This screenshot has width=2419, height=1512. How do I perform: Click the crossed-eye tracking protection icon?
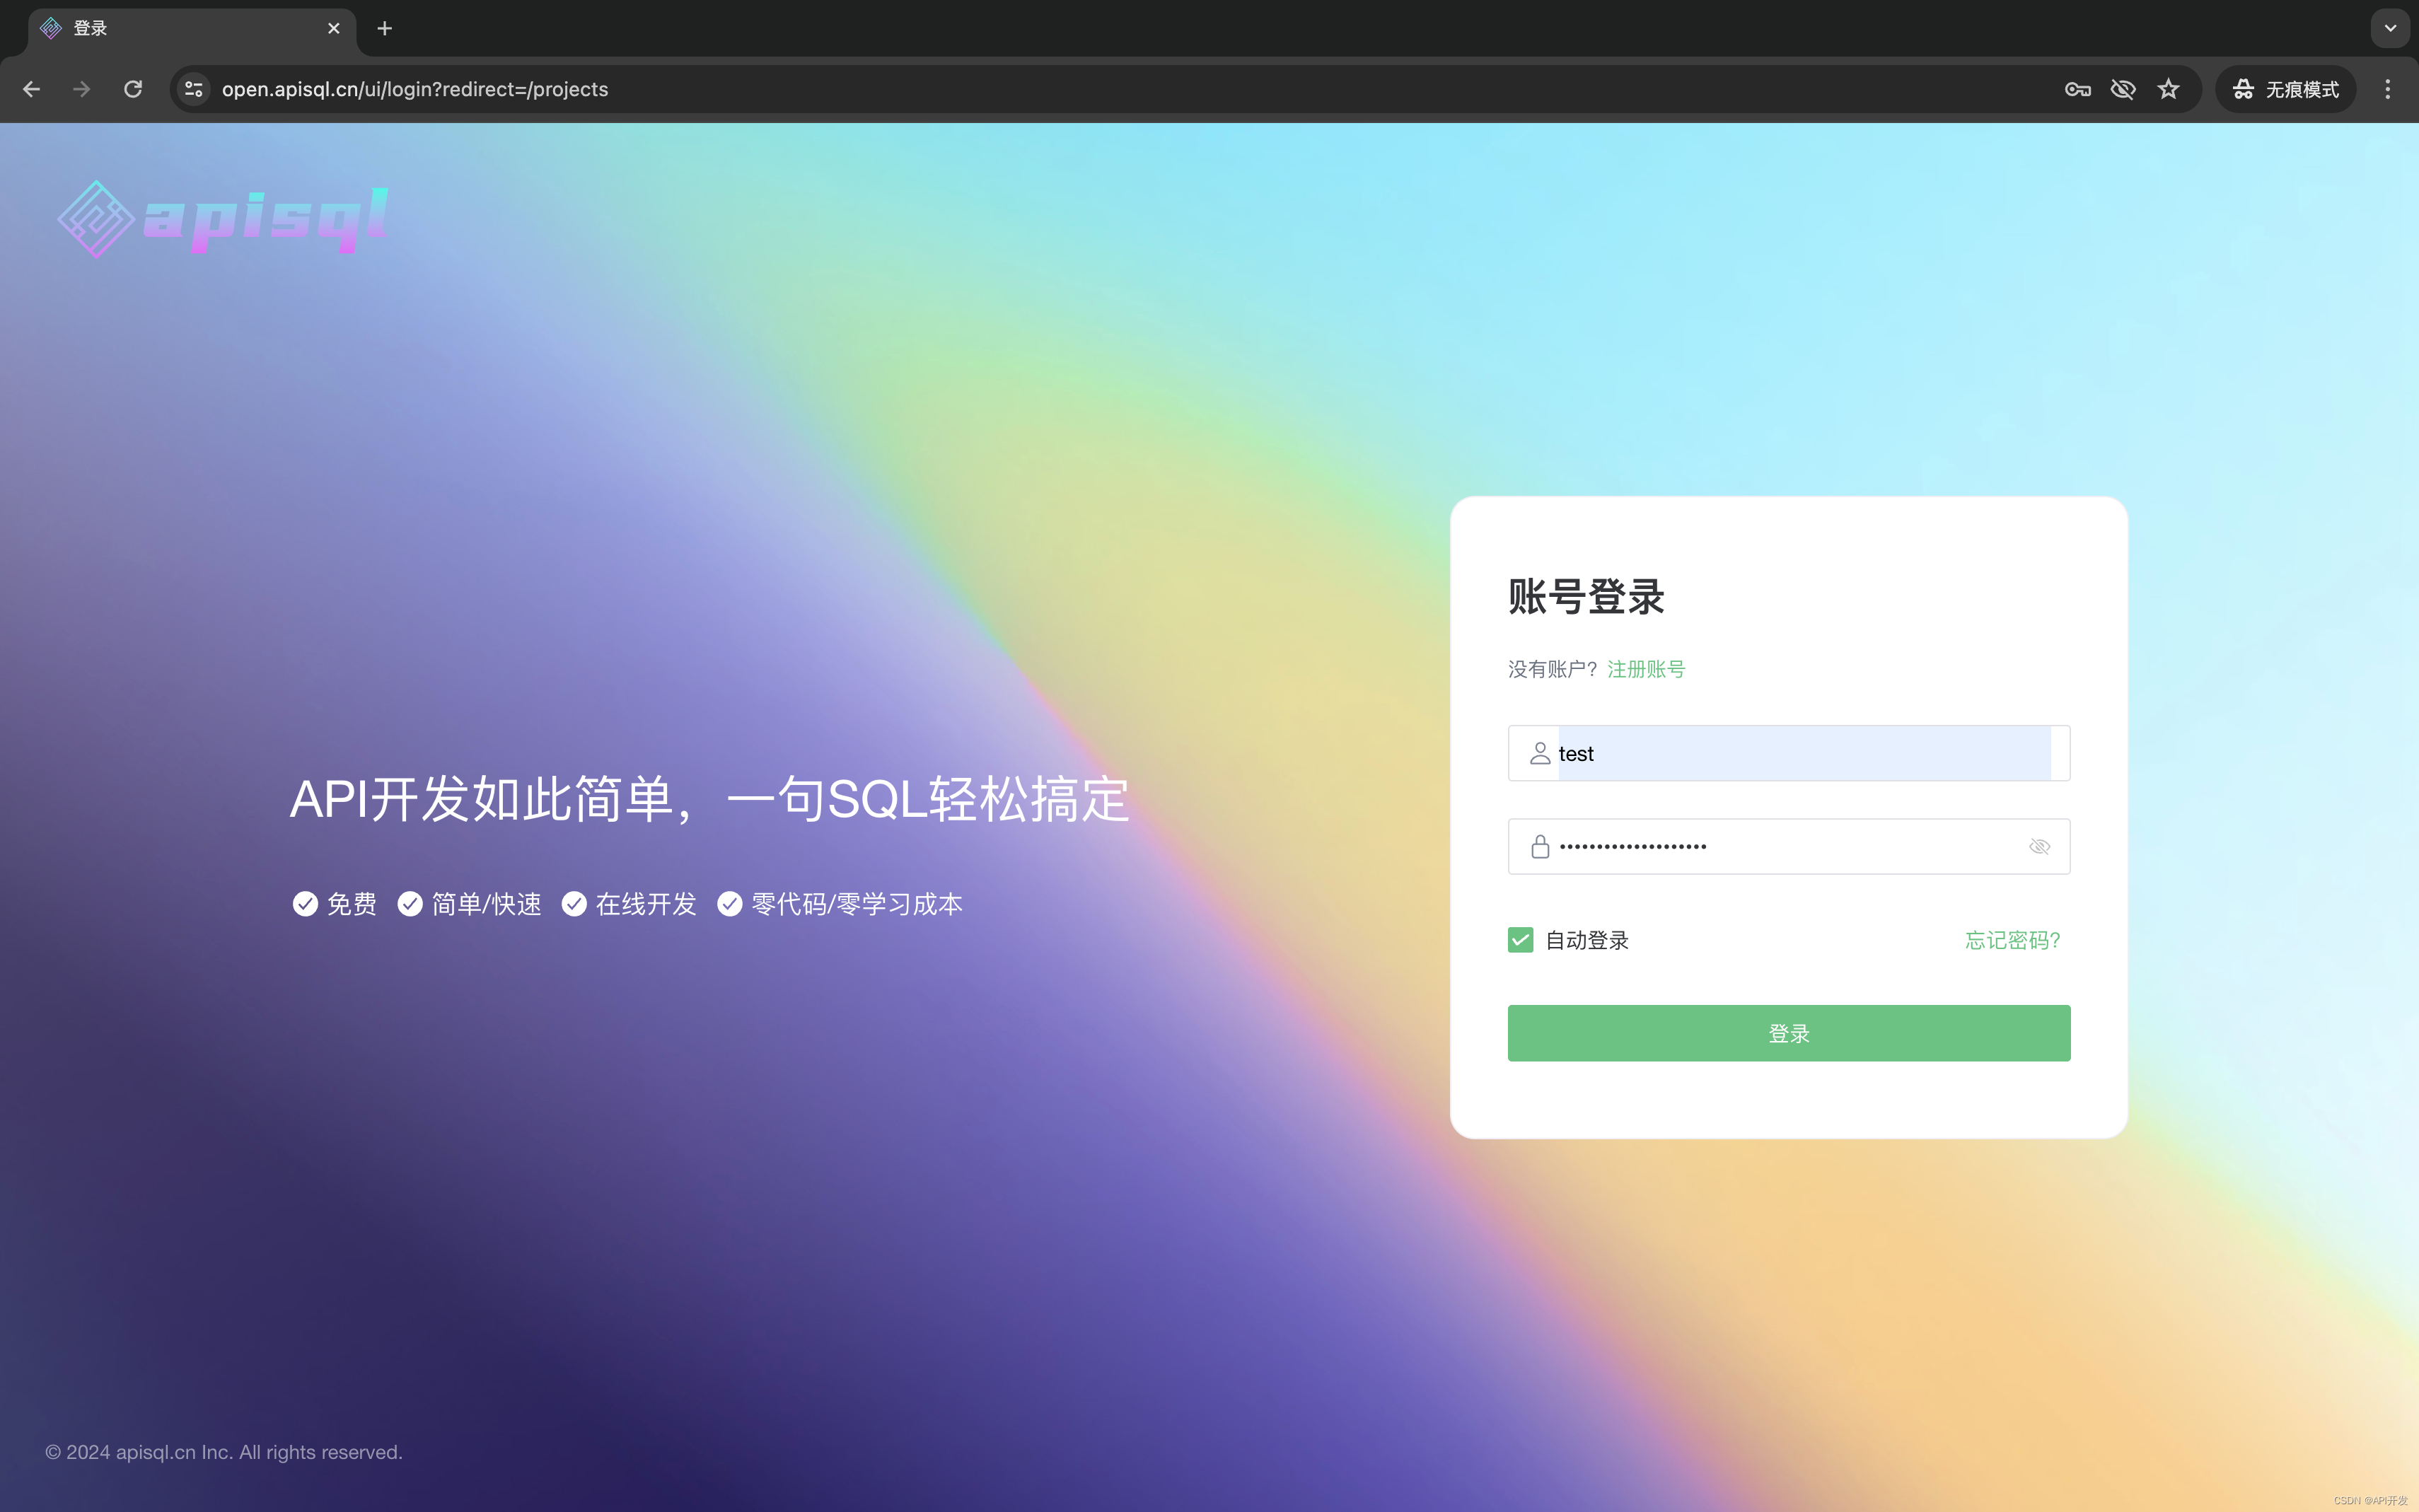2122,89
